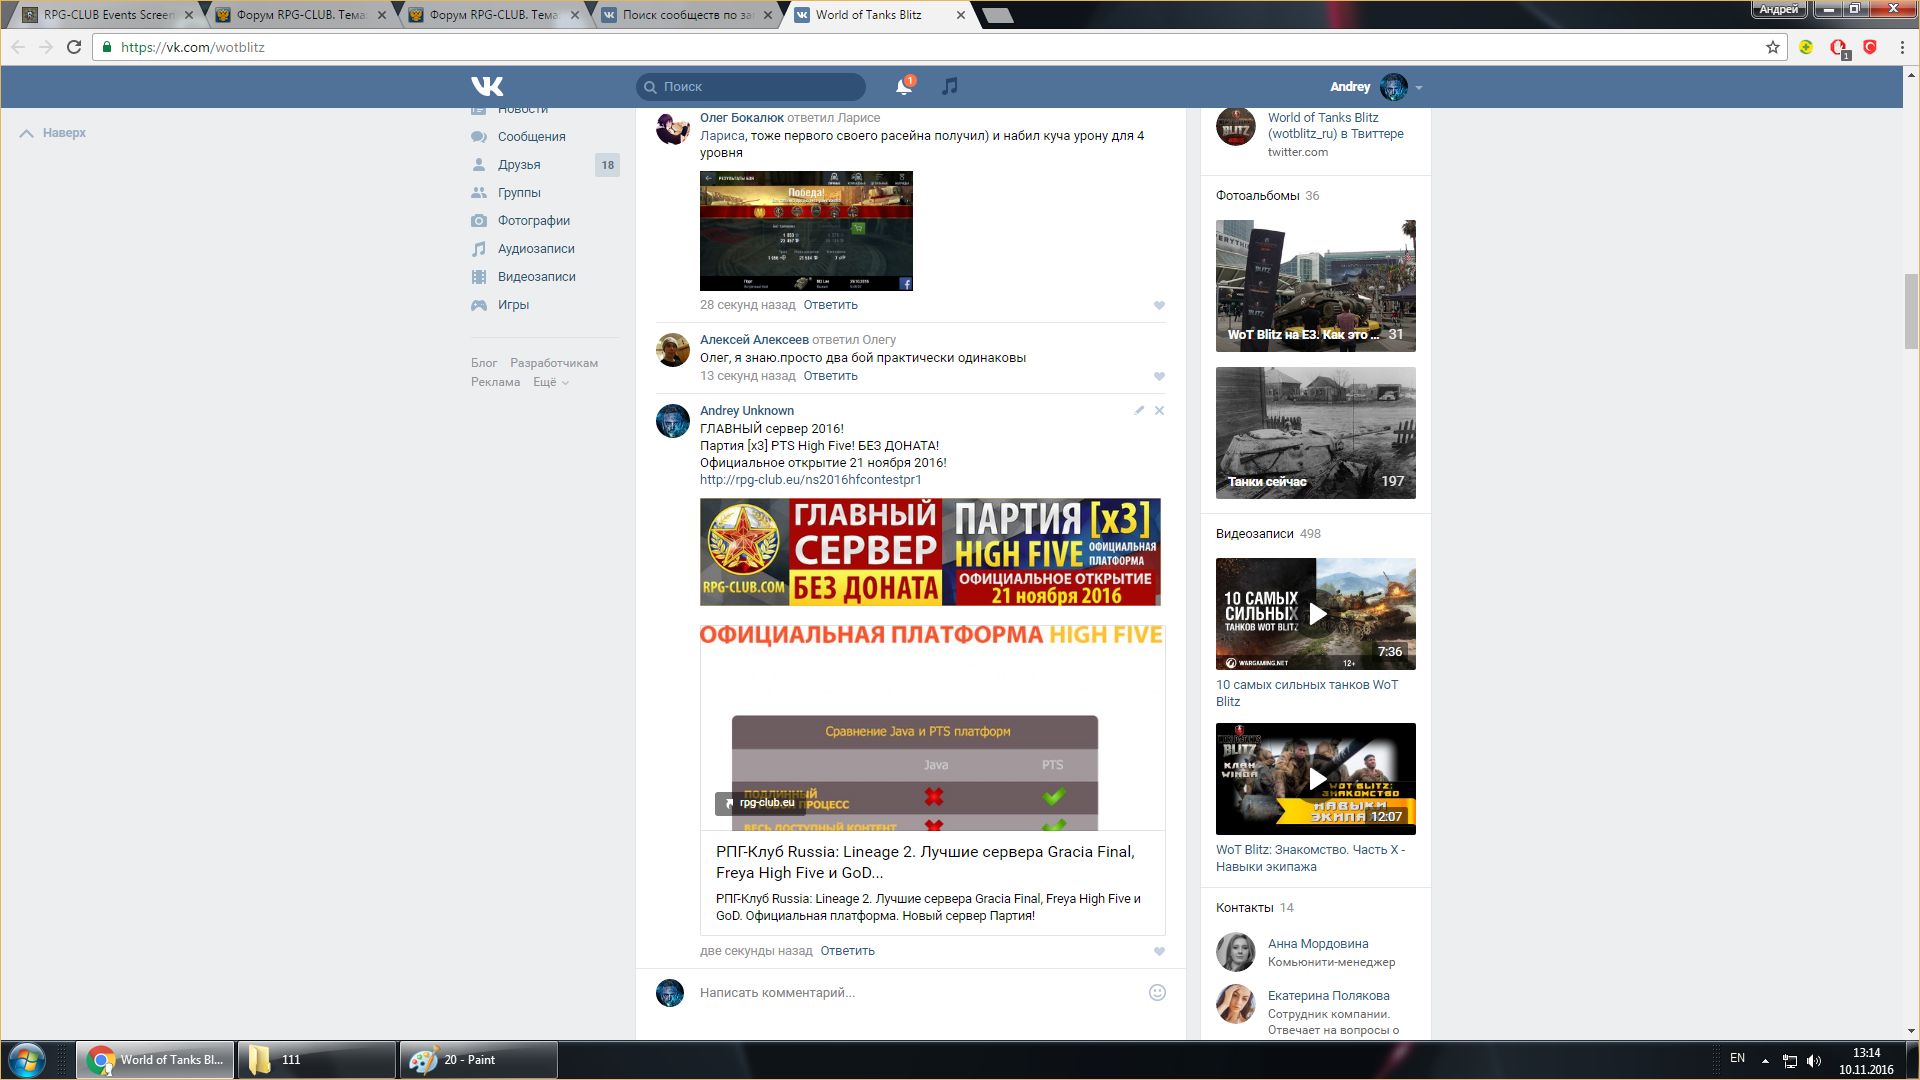Open the Танки сейчас photo album
This screenshot has width=1920, height=1080.
pos(1316,433)
